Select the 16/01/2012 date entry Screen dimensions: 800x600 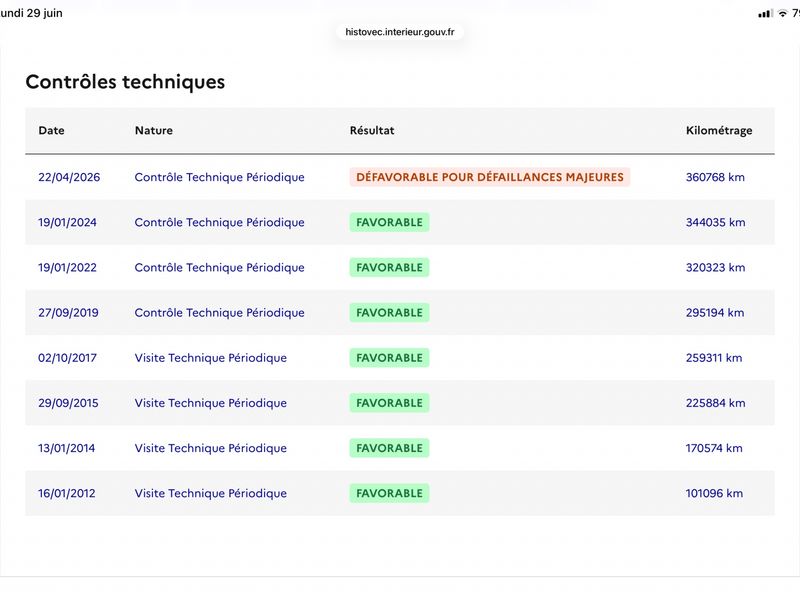(x=66, y=493)
